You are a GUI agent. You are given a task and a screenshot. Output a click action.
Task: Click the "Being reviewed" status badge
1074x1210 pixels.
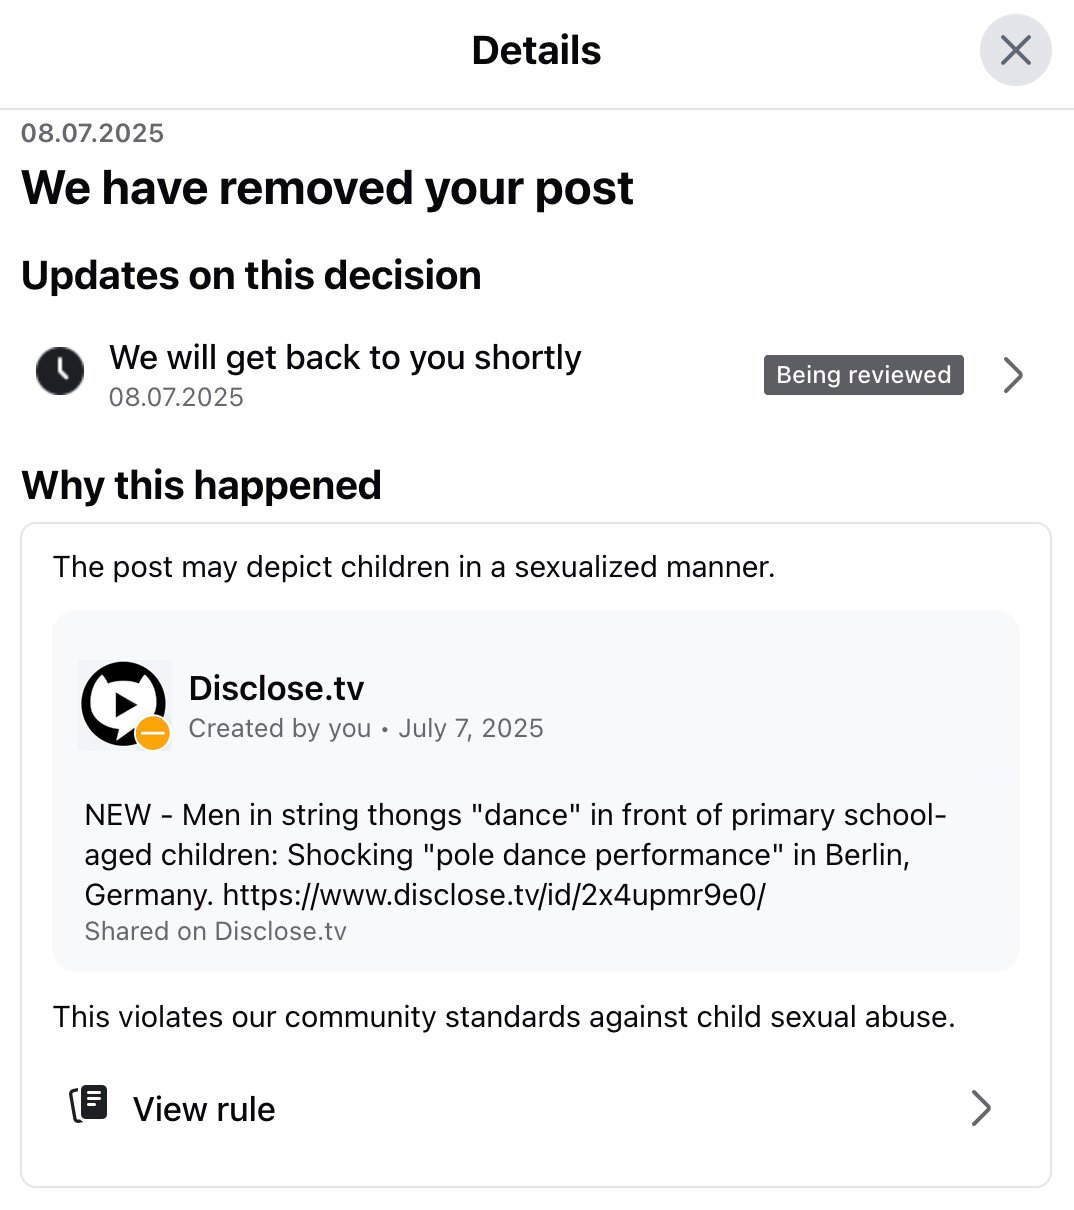tap(863, 375)
